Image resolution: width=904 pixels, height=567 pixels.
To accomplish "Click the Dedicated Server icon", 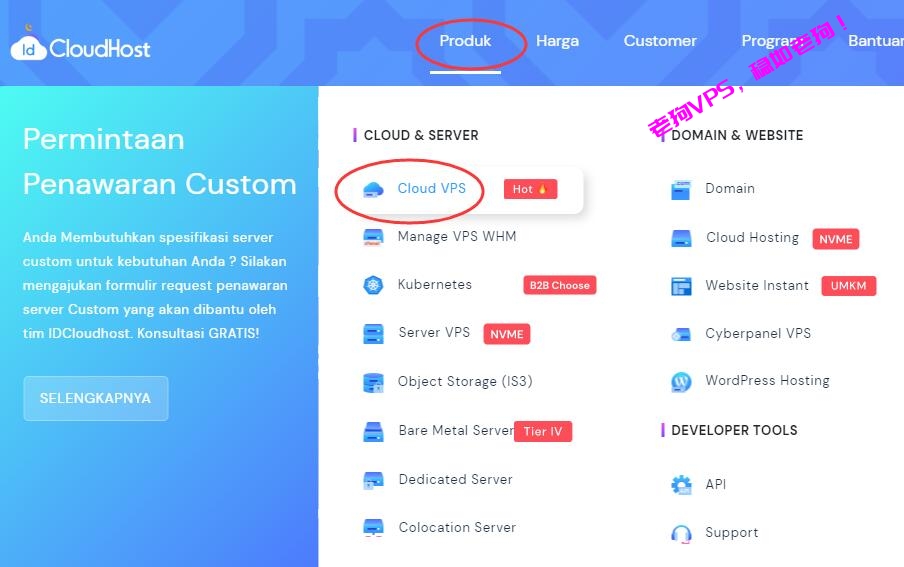I will (x=373, y=480).
